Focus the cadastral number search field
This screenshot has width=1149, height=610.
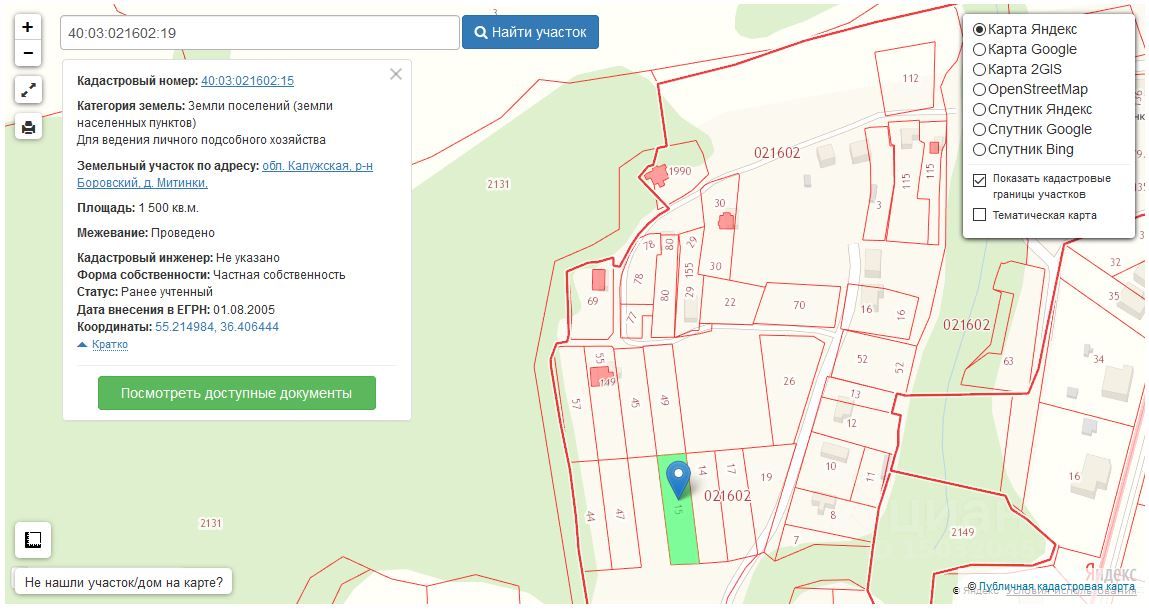pyautogui.click(x=259, y=32)
